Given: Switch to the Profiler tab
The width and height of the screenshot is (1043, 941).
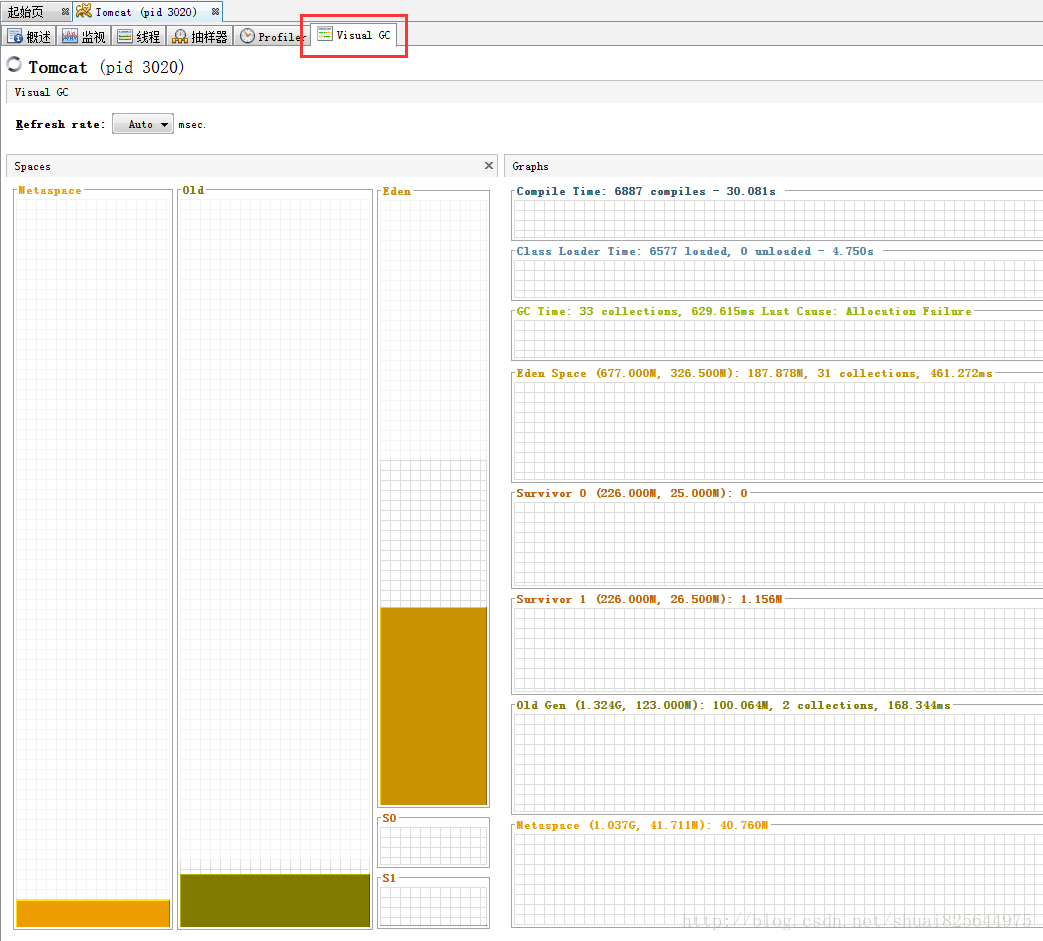Looking at the screenshot, I should tap(272, 37).
